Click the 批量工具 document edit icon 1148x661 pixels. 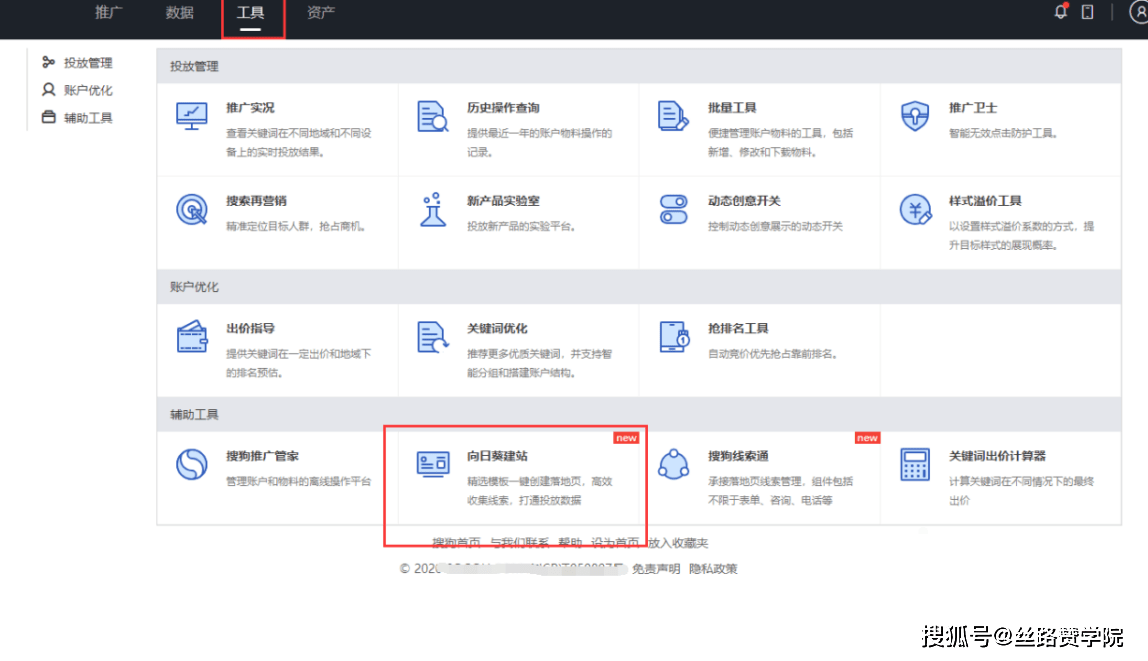pyautogui.click(x=673, y=116)
